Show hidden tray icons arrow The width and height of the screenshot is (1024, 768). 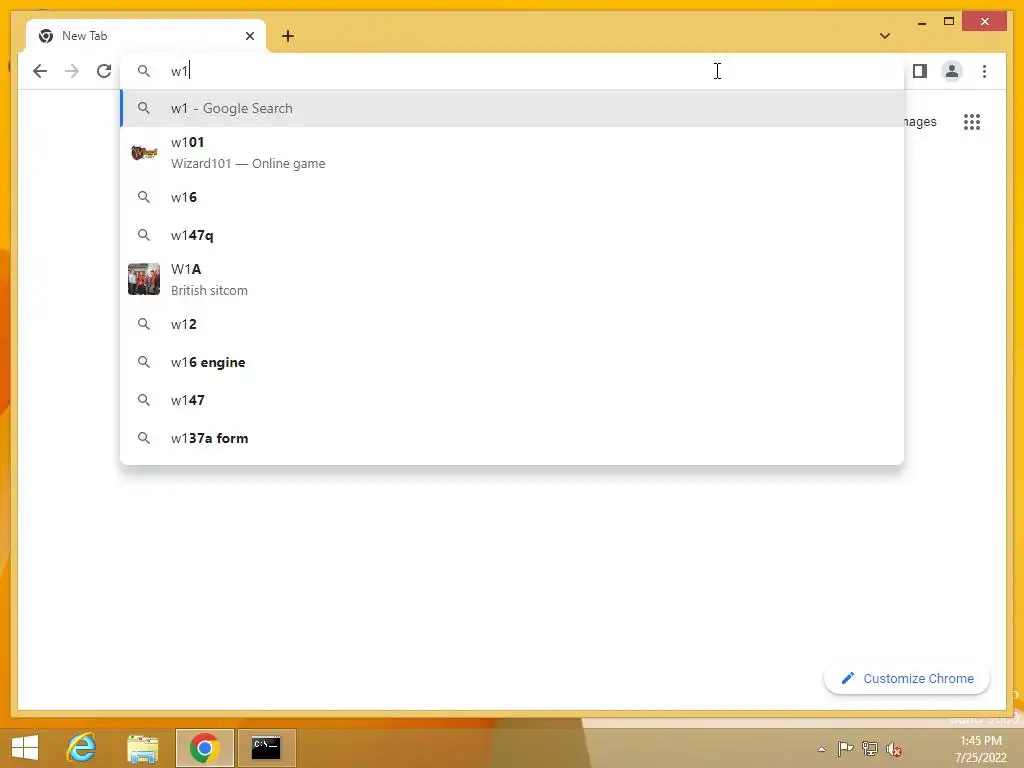(822, 749)
